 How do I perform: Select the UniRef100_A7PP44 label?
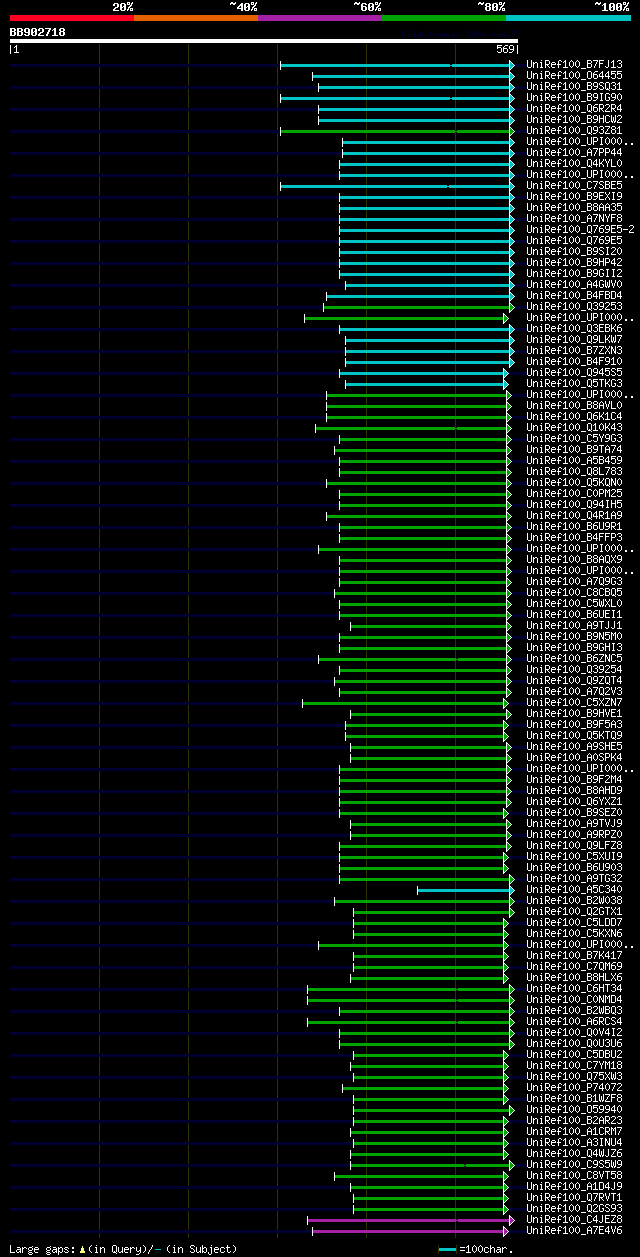pyautogui.click(x=575, y=152)
